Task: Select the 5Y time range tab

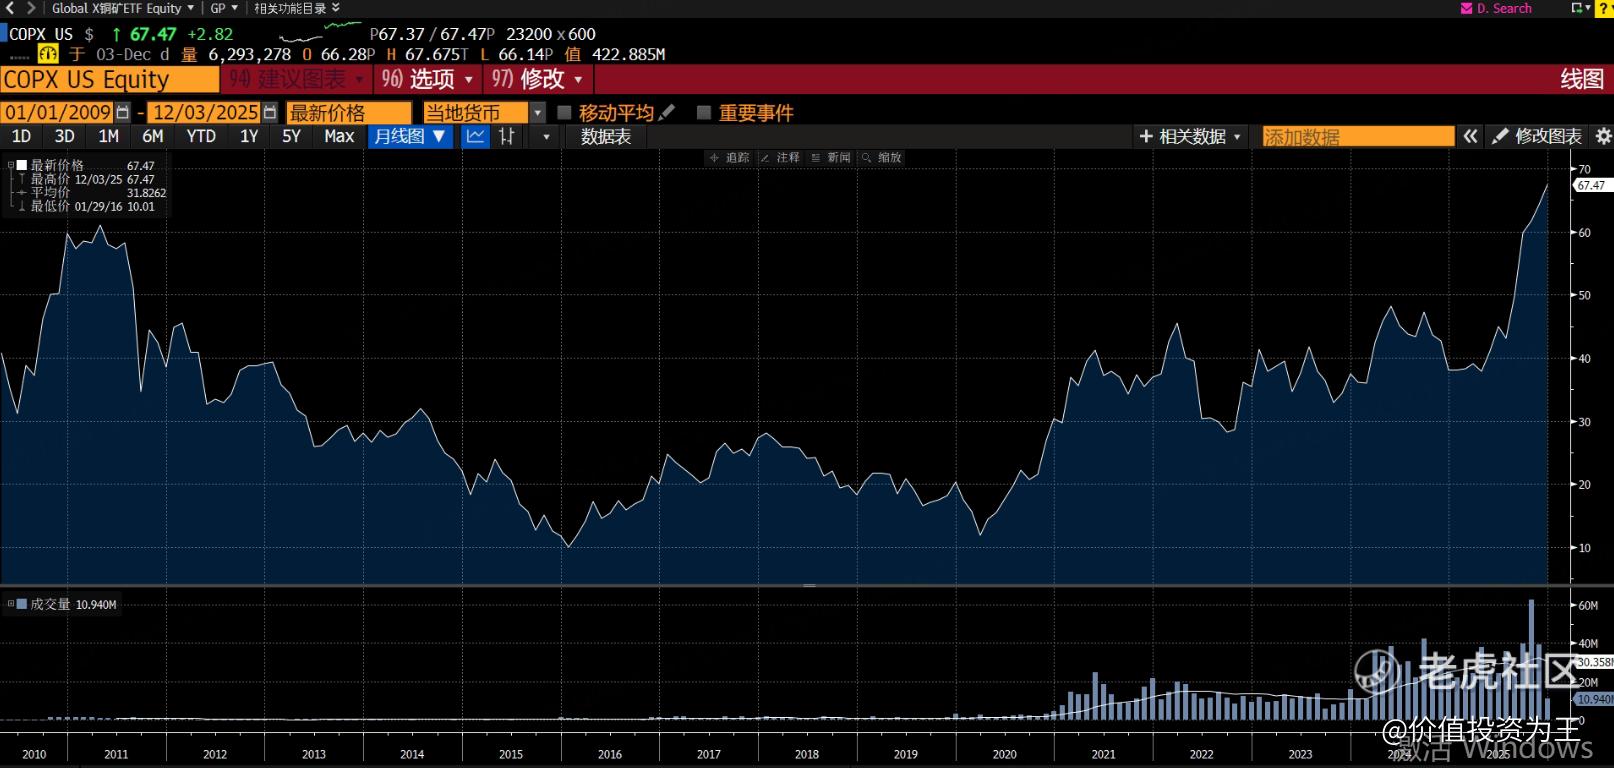Action: pos(291,136)
